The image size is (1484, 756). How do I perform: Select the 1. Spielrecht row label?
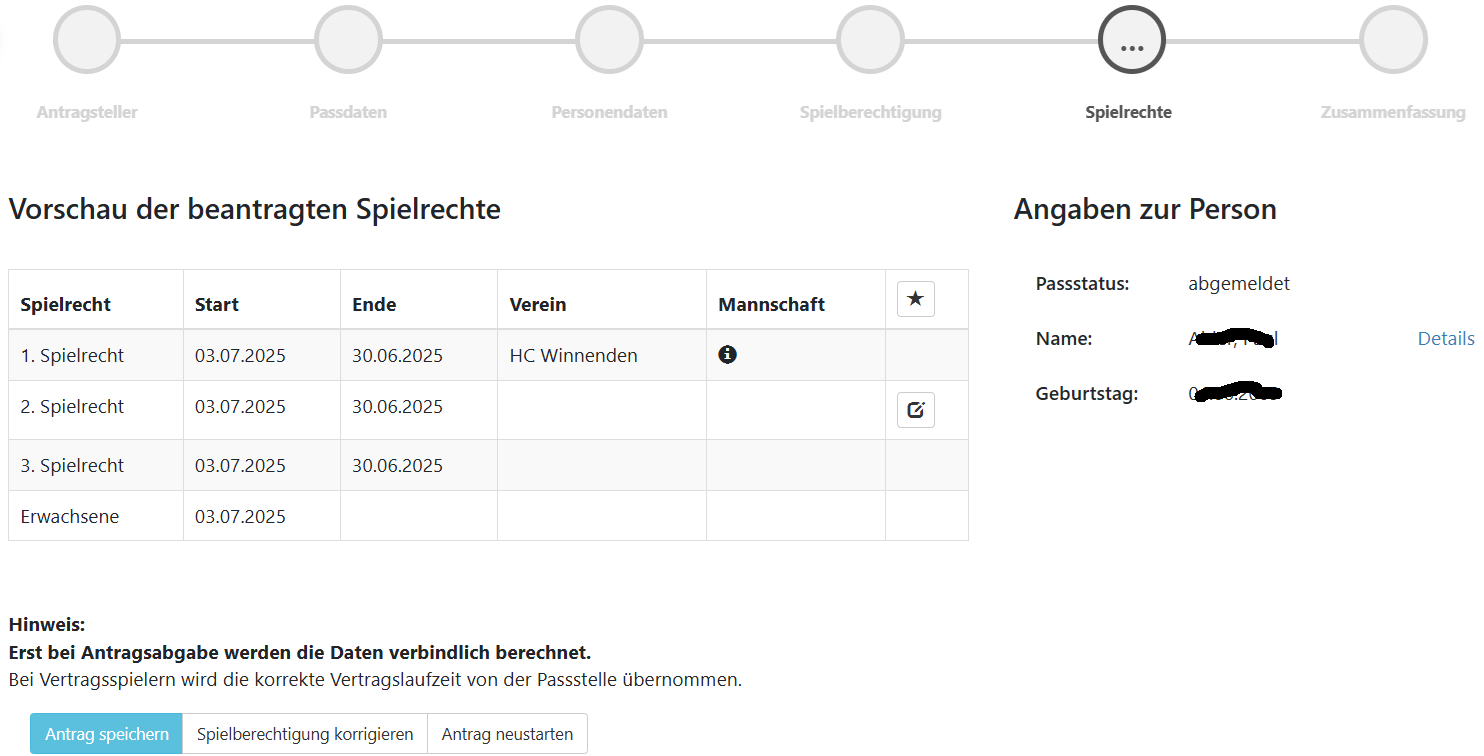coord(72,356)
